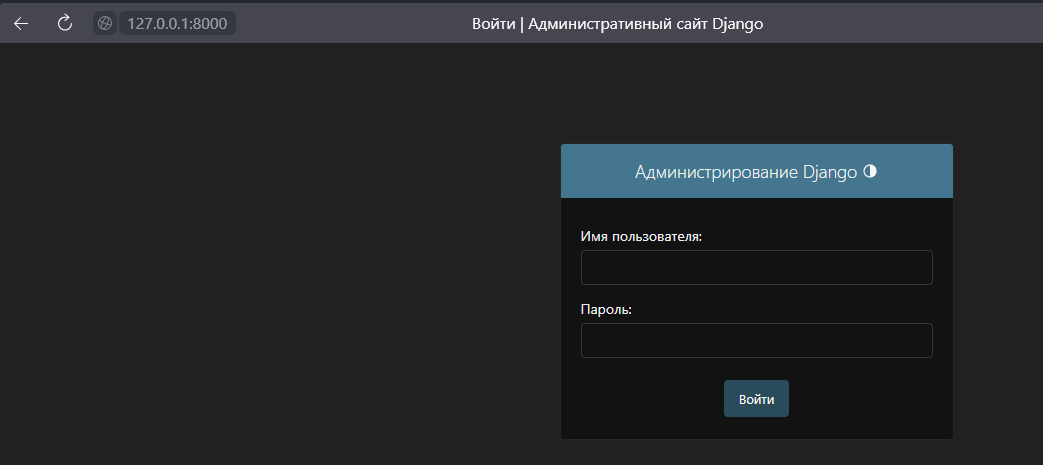Image resolution: width=1043 pixels, height=465 pixels.
Task: Click blank toolbar area right of page title
Action: tap(900, 23)
